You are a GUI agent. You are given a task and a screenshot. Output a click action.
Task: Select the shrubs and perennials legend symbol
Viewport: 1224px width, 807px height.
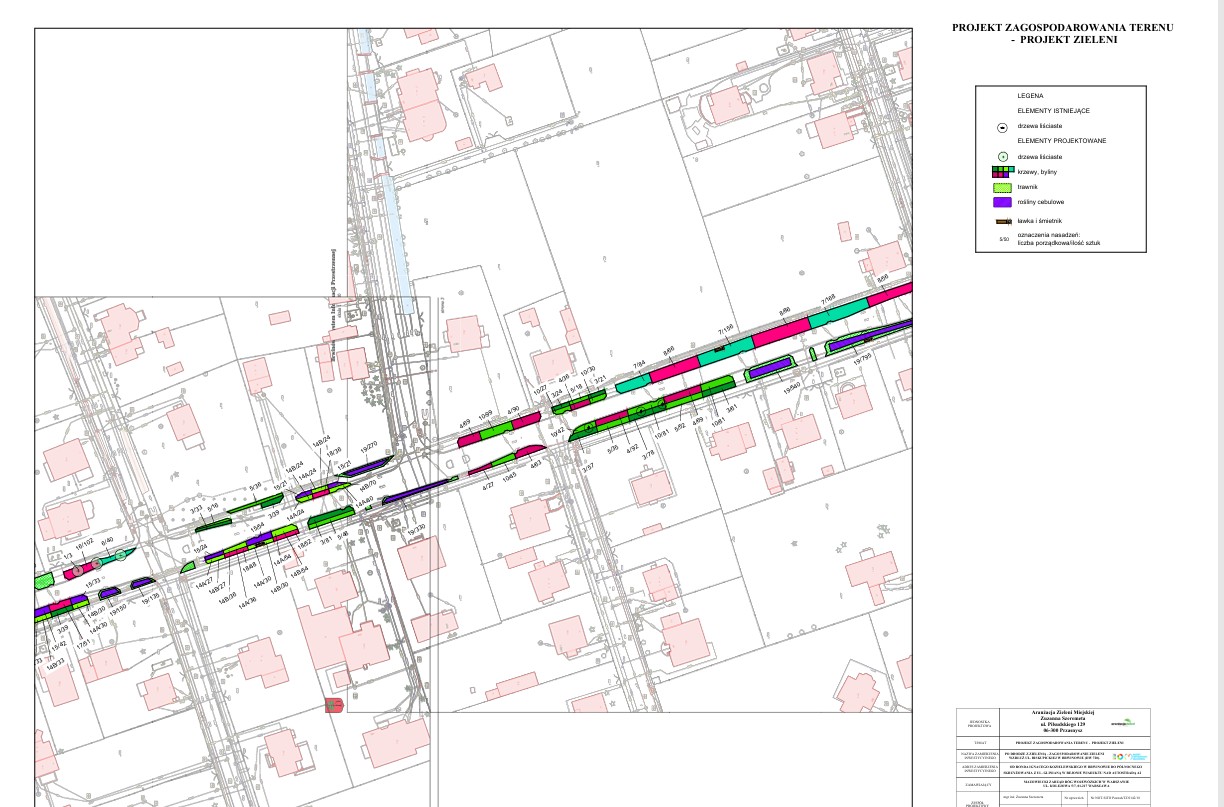1001,172
